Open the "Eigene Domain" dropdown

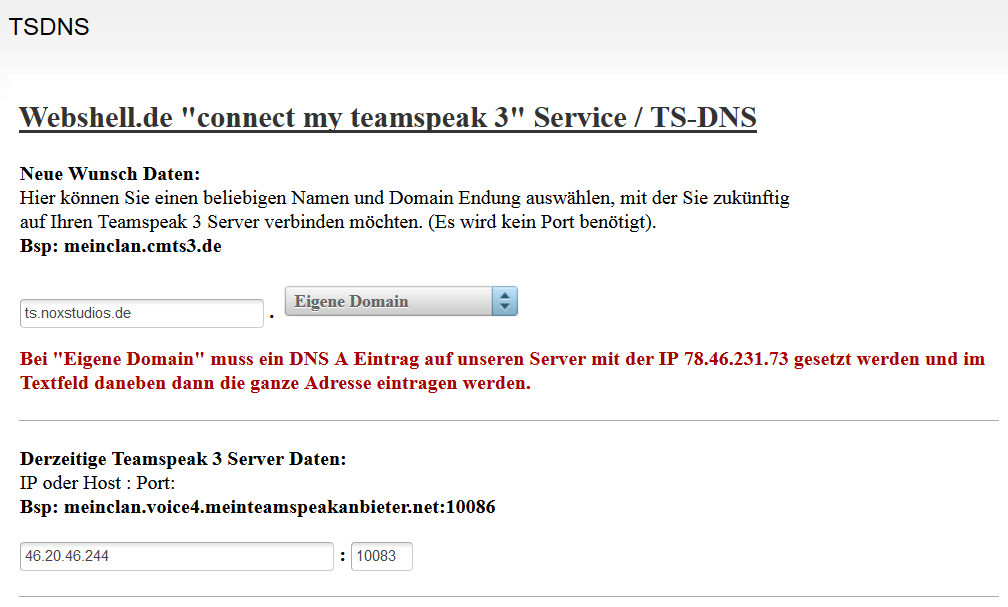coord(388,301)
